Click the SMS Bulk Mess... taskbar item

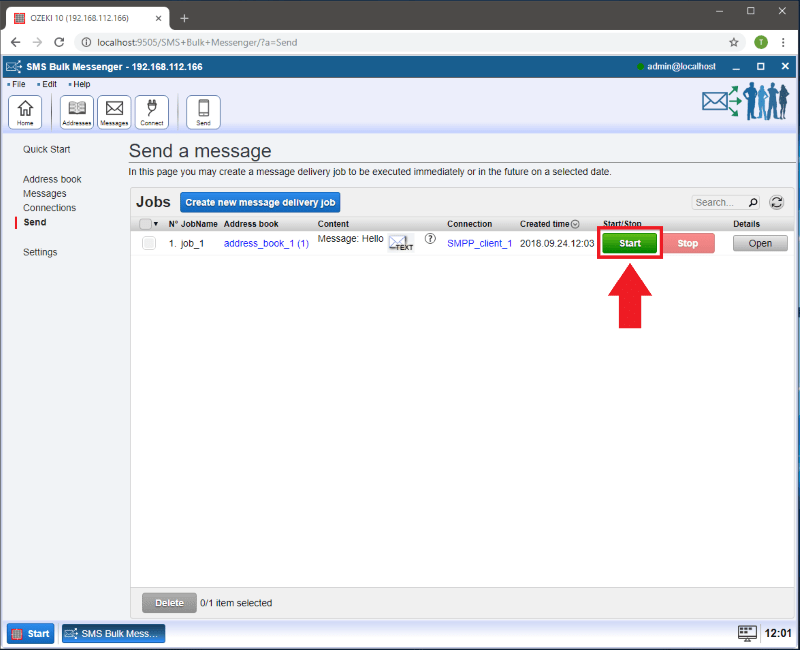tap(113, 633)
